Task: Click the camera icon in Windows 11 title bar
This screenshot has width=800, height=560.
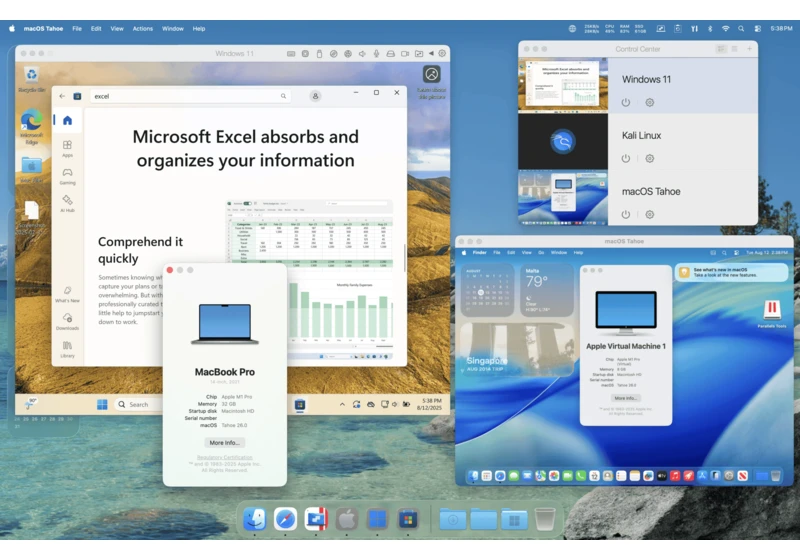Action: [405, 54]
